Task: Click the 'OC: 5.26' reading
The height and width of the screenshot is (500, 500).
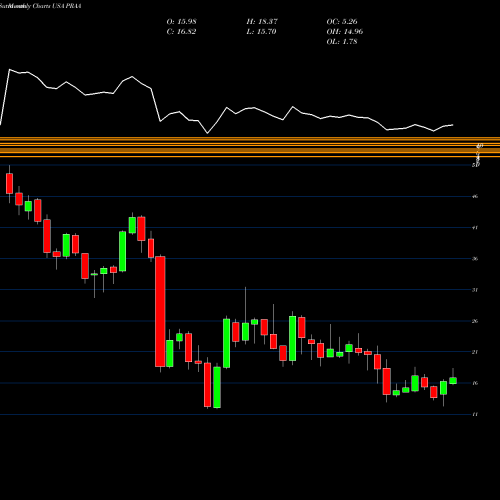Action: point(342,22)
